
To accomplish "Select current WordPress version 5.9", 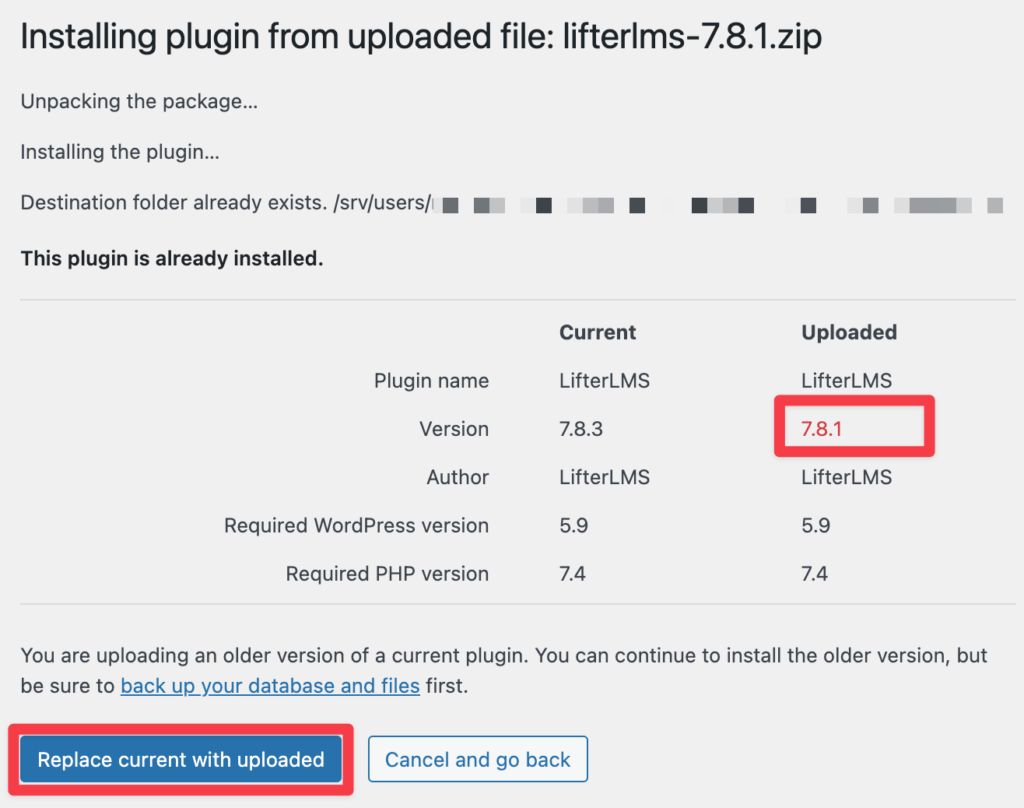I will pyautogui.click(x=573, y=525).
